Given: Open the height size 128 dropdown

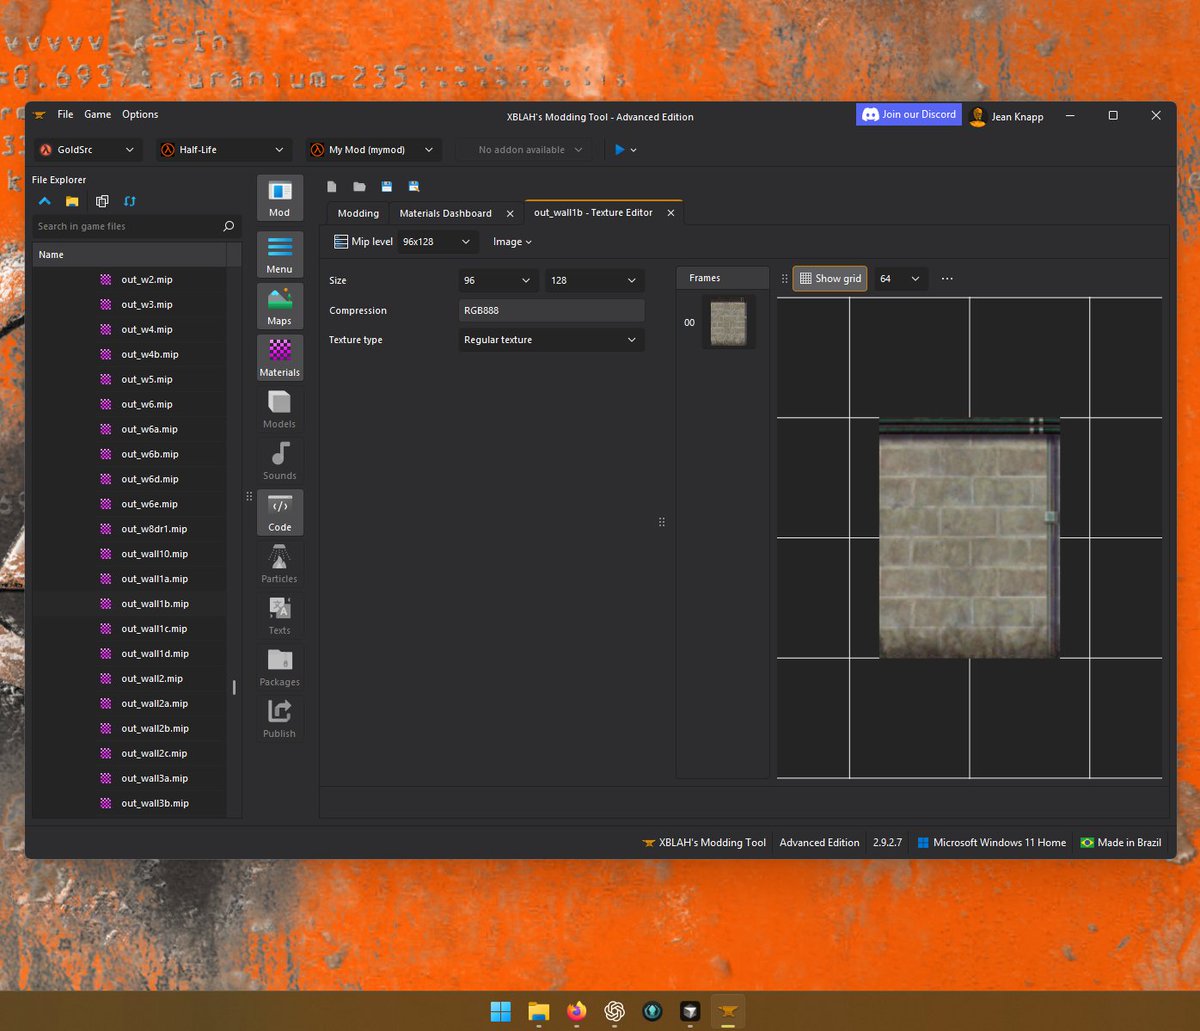Looking at the screenshot, I should point(595,281).
